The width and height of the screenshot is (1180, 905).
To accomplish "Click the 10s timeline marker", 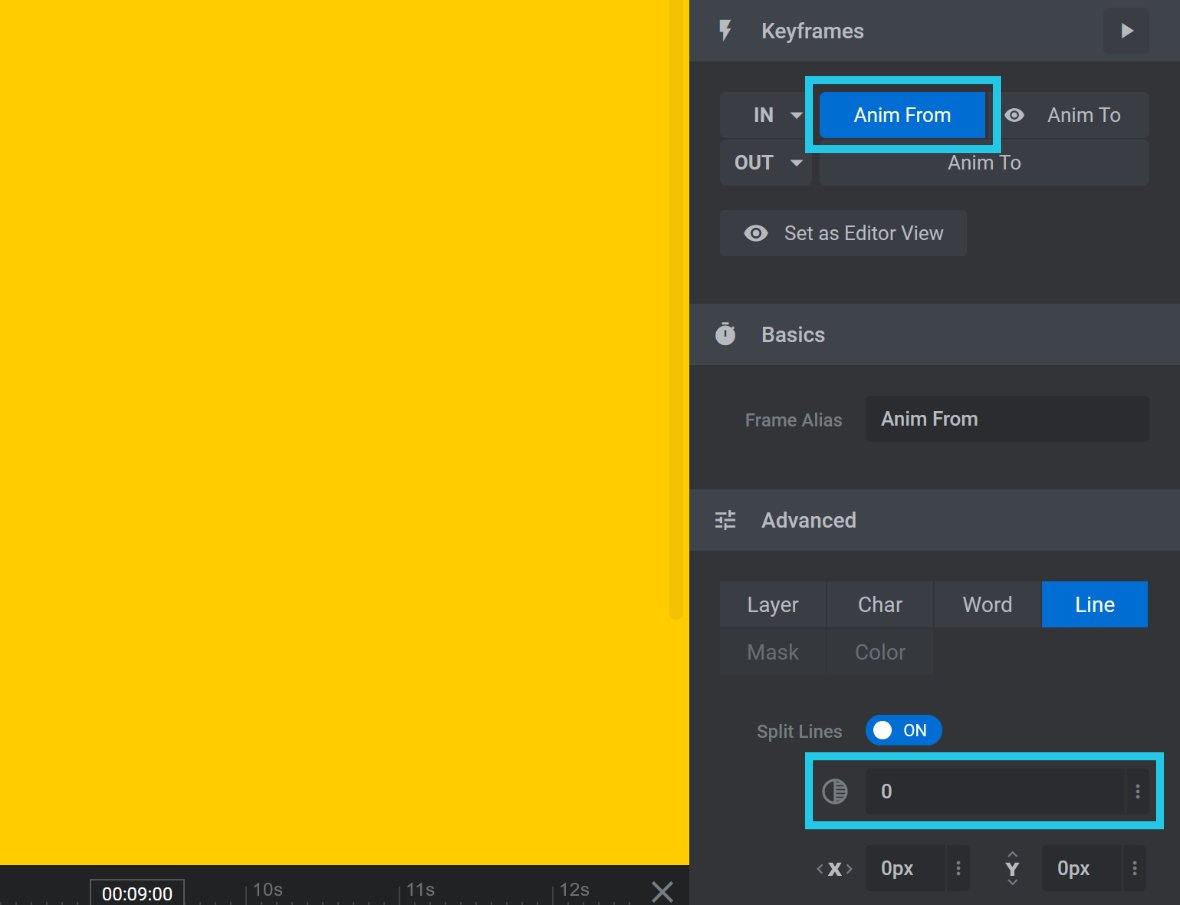I will [x=267, y=890].
